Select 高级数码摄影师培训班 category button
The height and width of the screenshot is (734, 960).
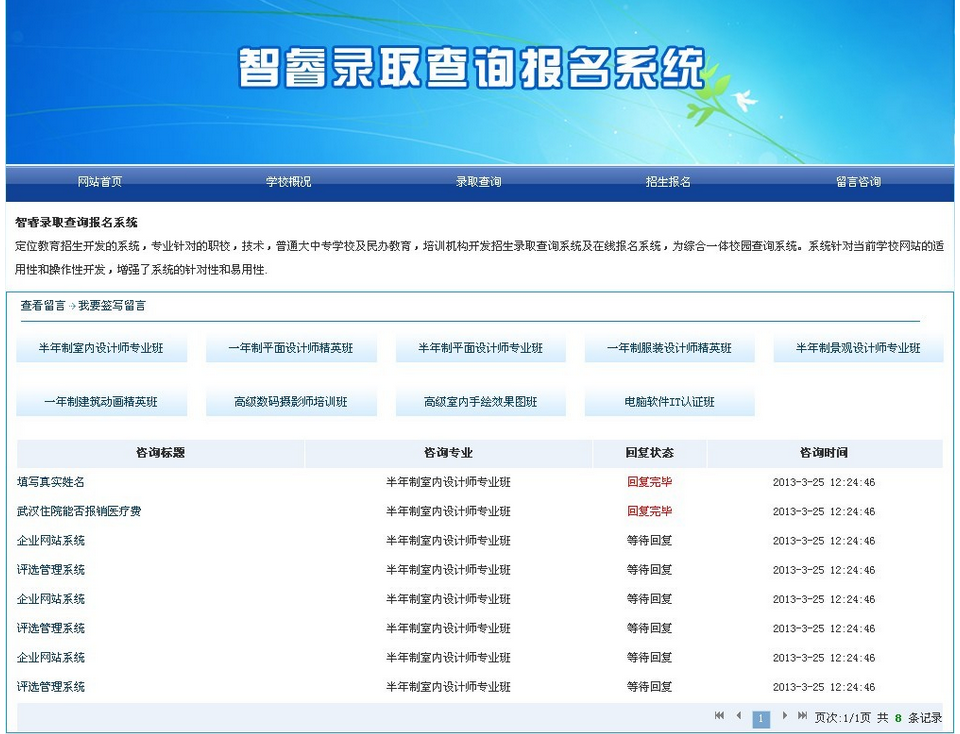(290, 402)
